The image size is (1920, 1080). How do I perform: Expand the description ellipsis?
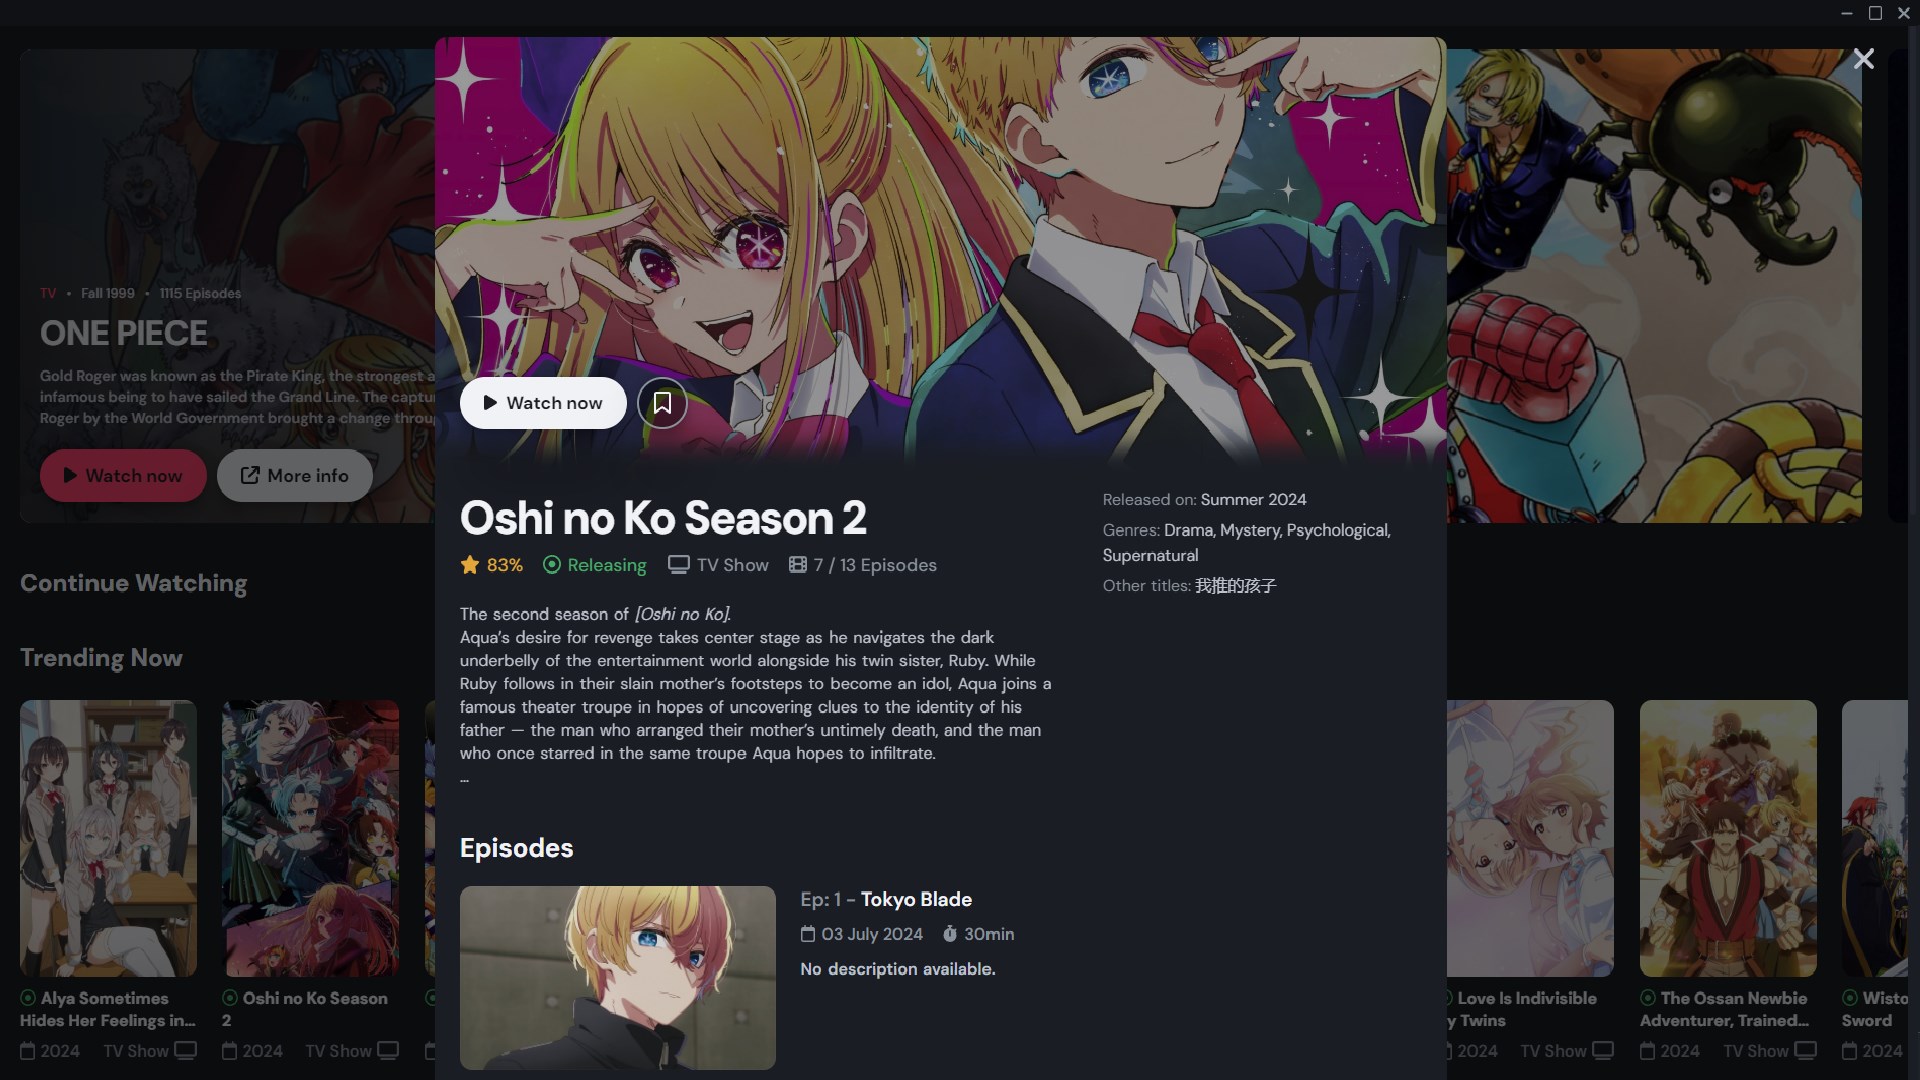coord(464,779)
